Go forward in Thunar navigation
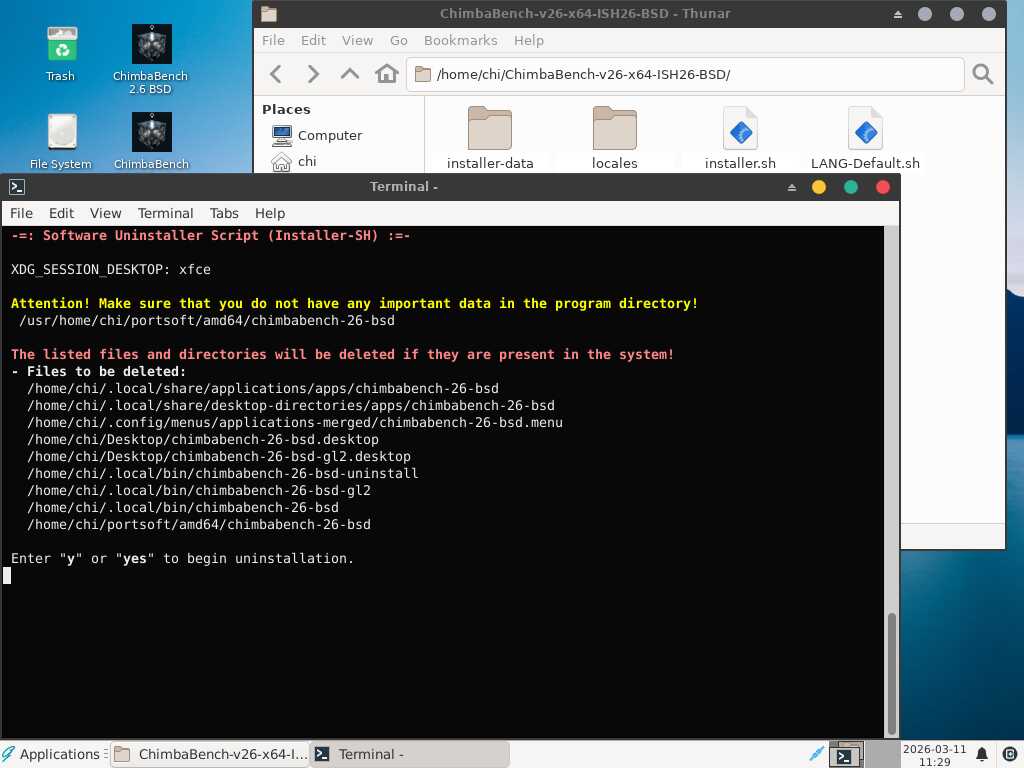The height and width of the screenshot is (768, 1024). click(313, 74)
